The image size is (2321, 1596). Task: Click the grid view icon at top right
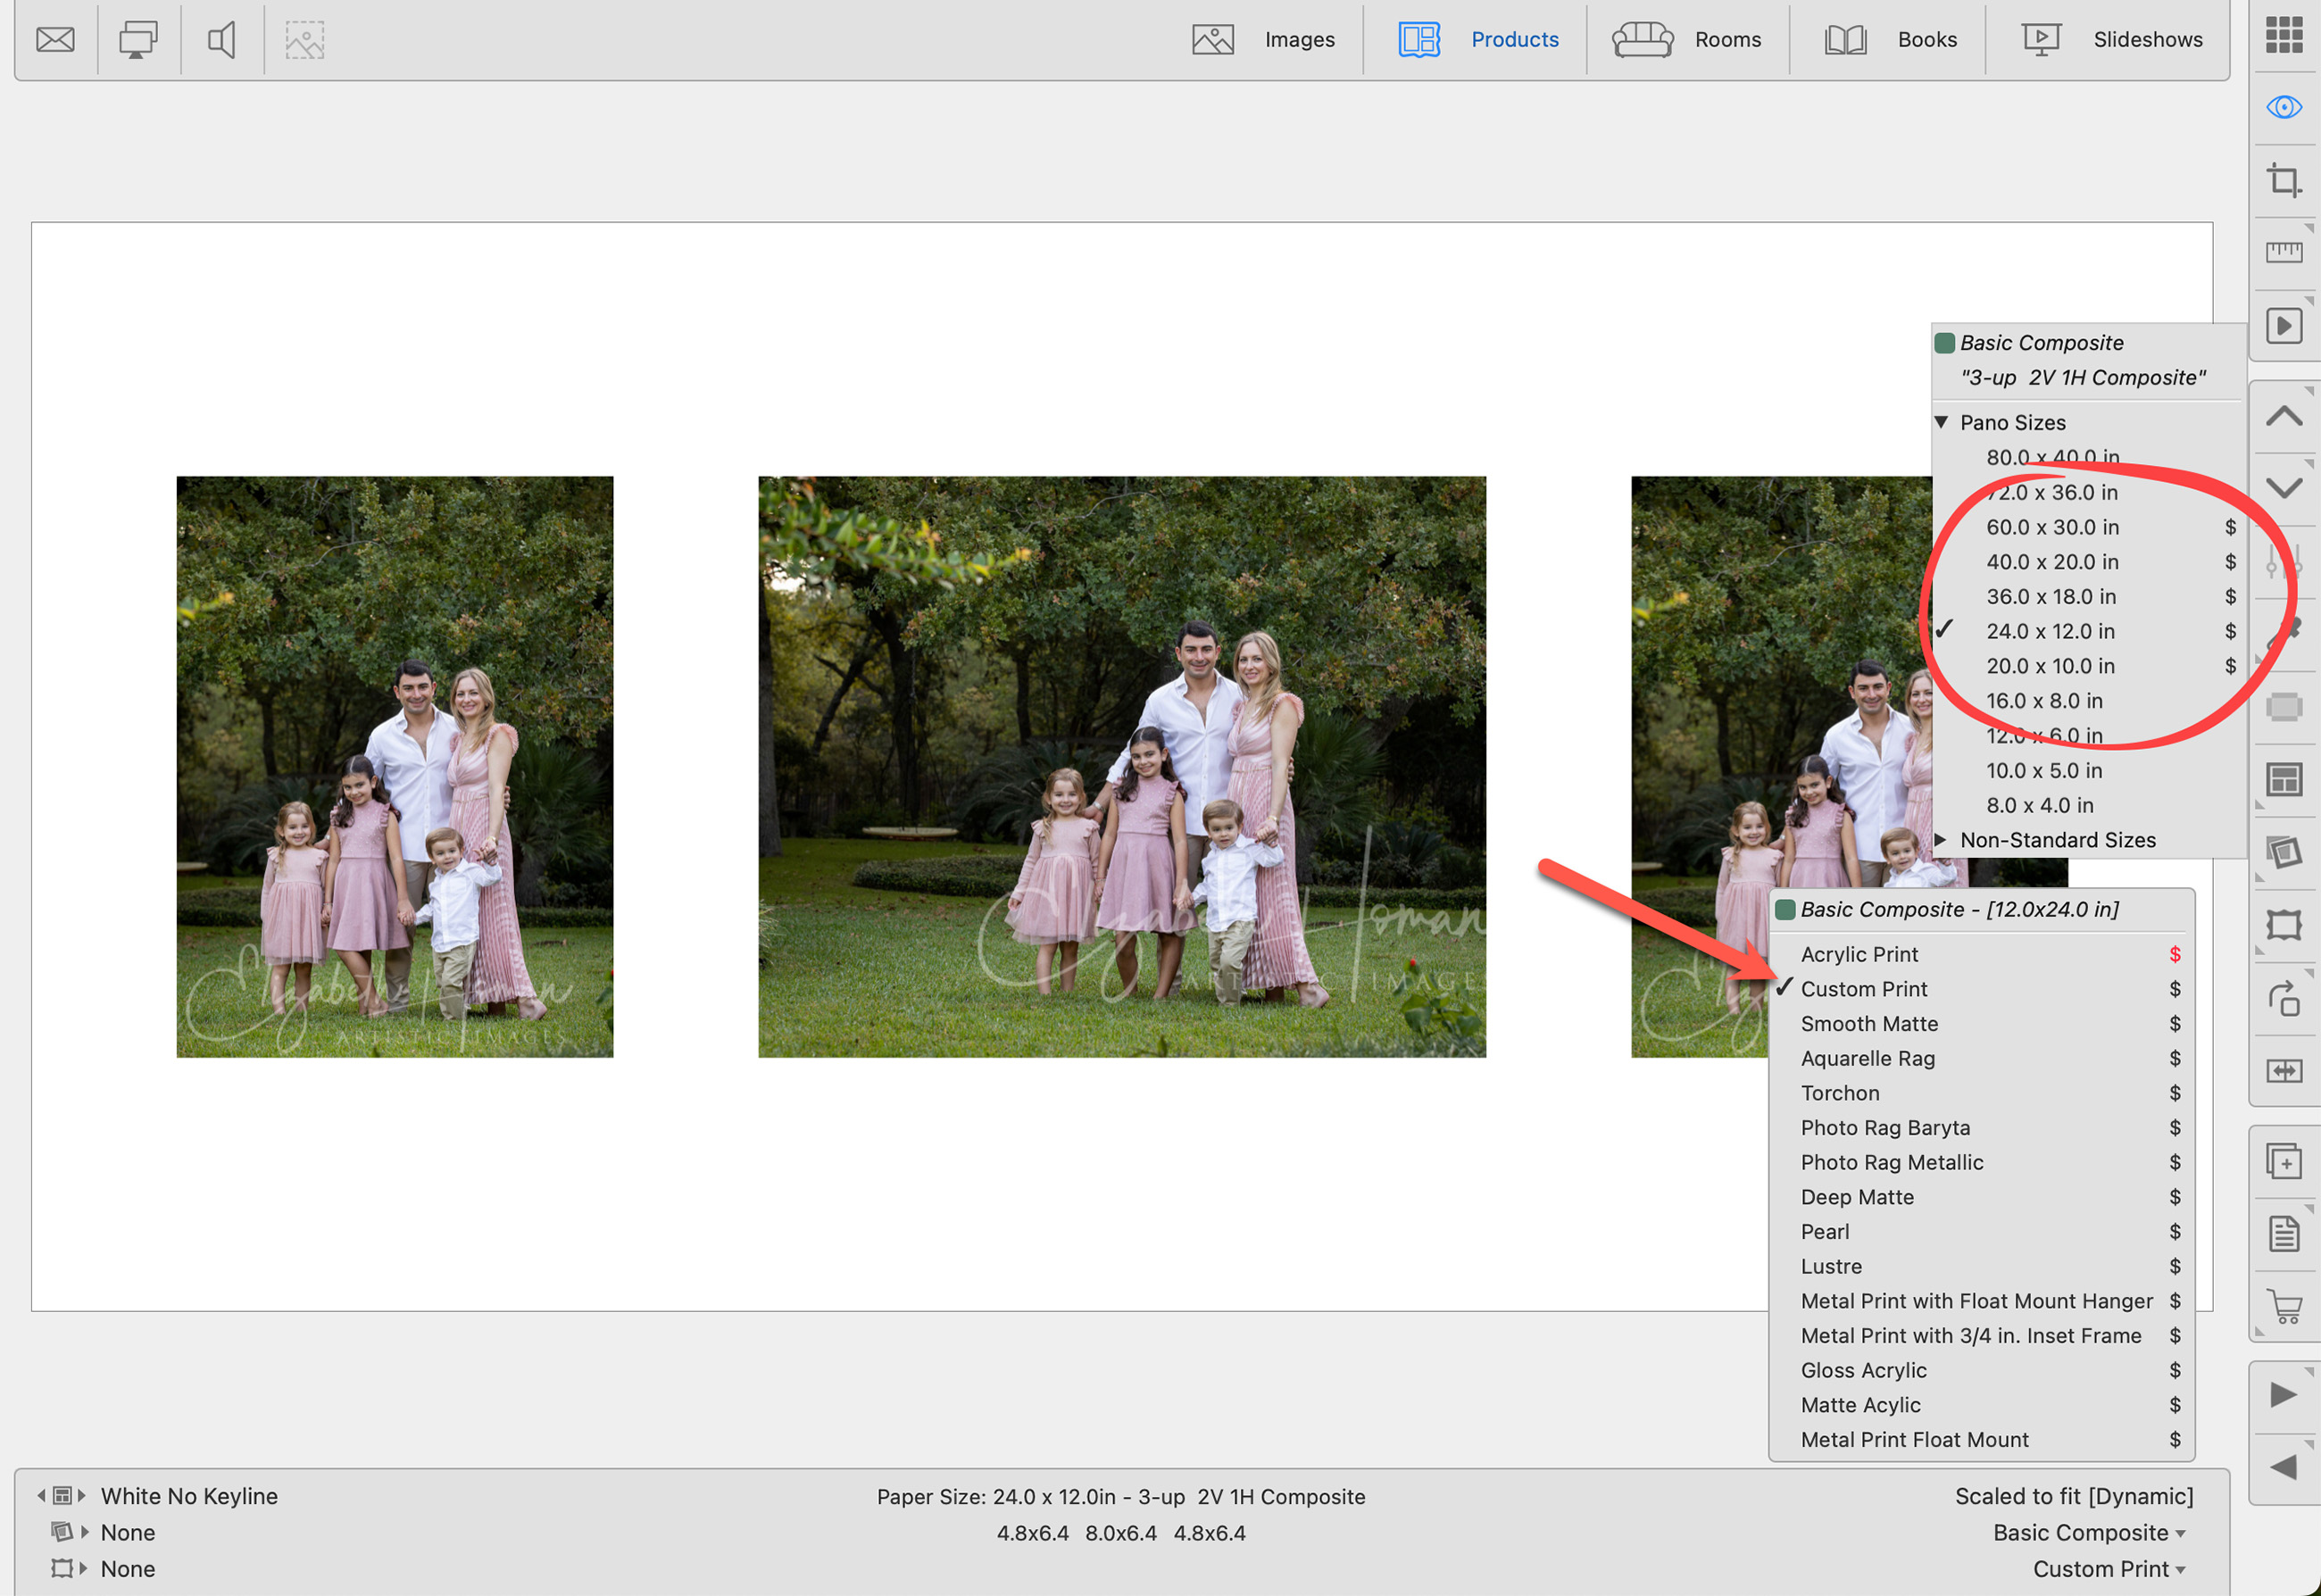point(2284,34)
